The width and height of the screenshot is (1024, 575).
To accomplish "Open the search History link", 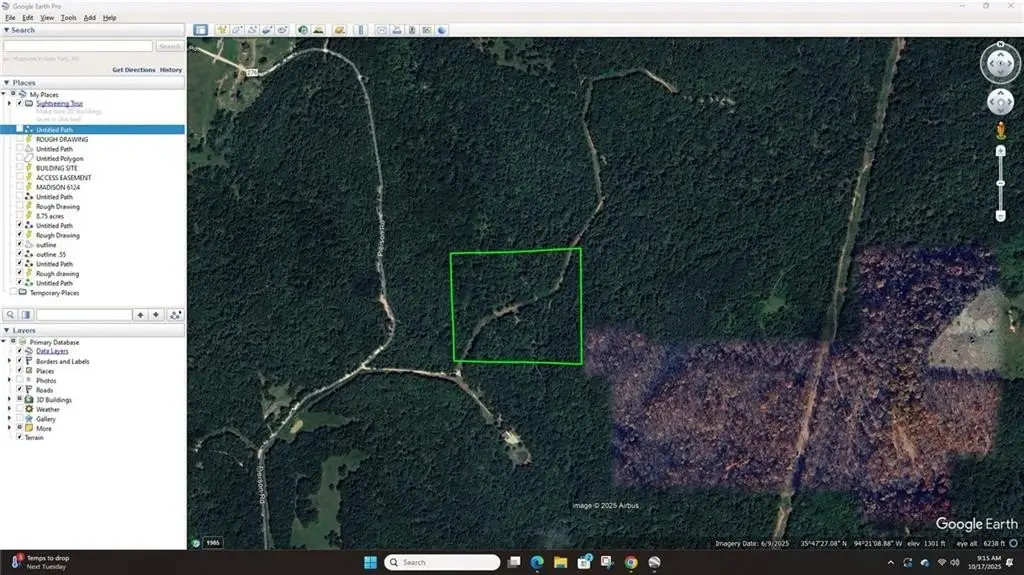I will click(x=171, y=70).
